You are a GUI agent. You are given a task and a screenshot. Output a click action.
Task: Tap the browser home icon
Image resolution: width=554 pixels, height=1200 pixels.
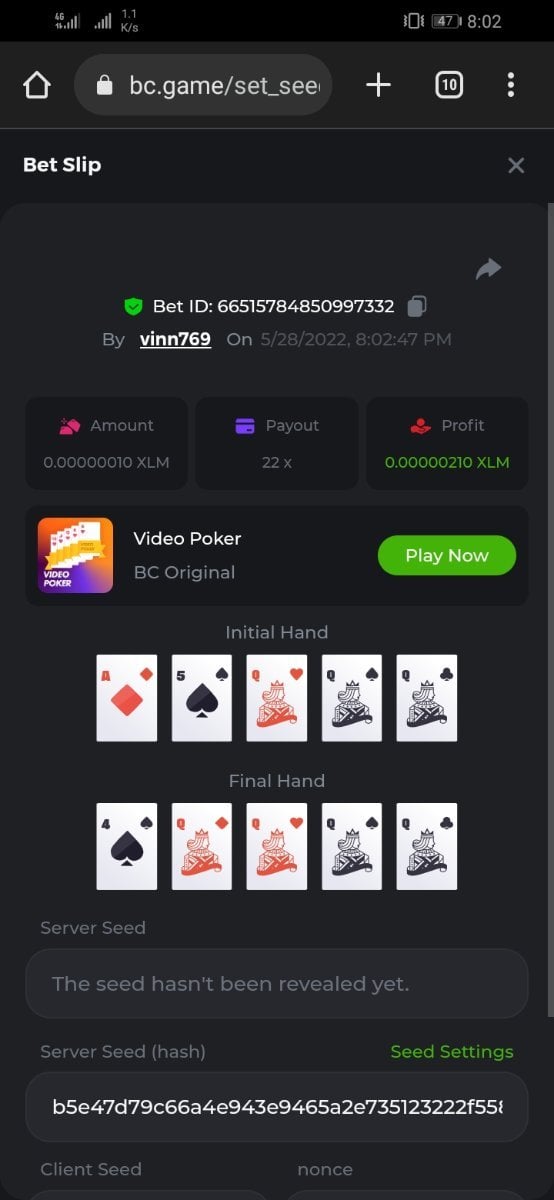pyautogui.click(x=37, y=86)
